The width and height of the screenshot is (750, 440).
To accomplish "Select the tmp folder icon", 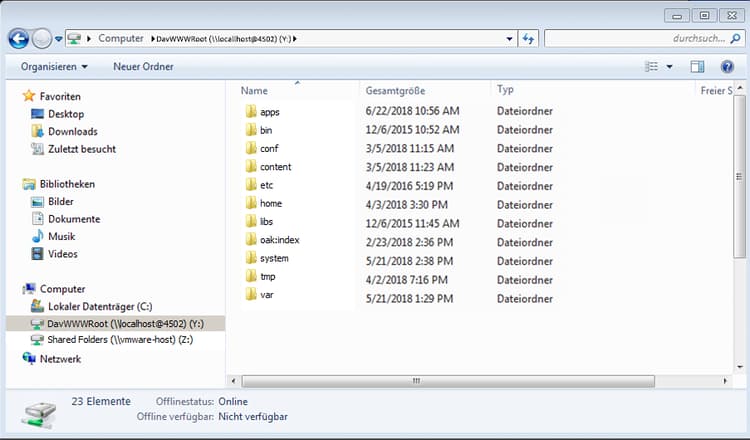I will point(251,276).
